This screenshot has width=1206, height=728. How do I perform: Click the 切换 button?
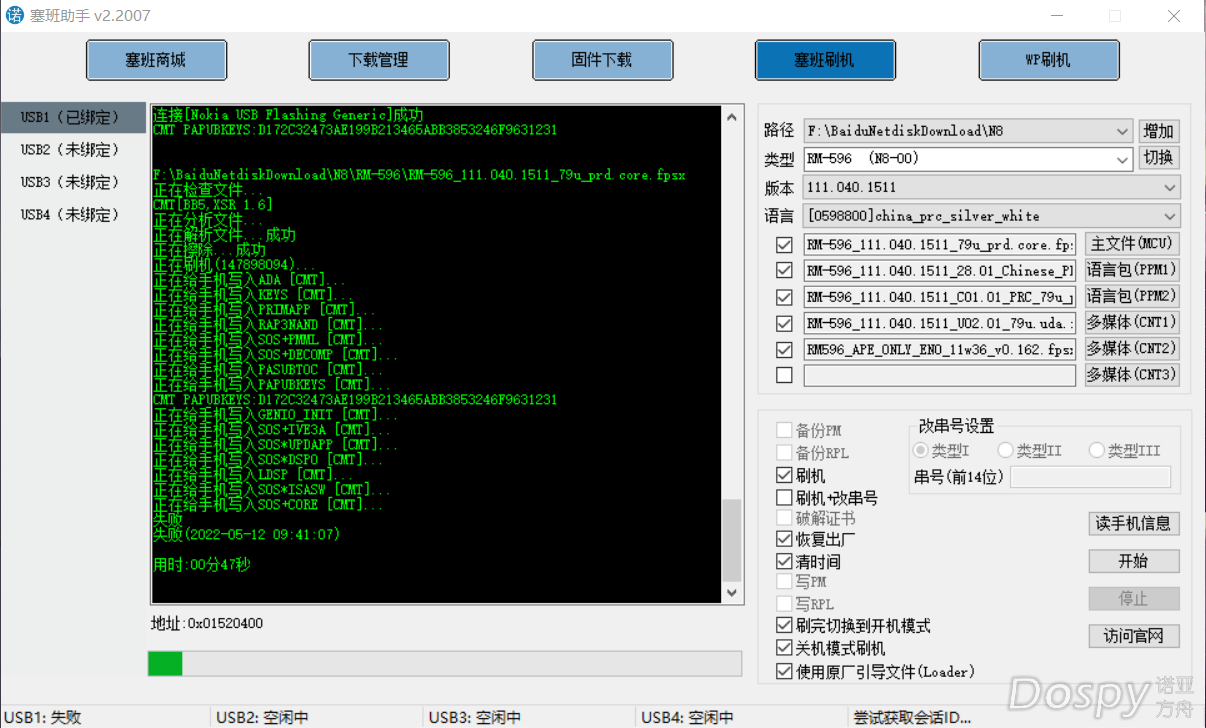[1159, 159]
